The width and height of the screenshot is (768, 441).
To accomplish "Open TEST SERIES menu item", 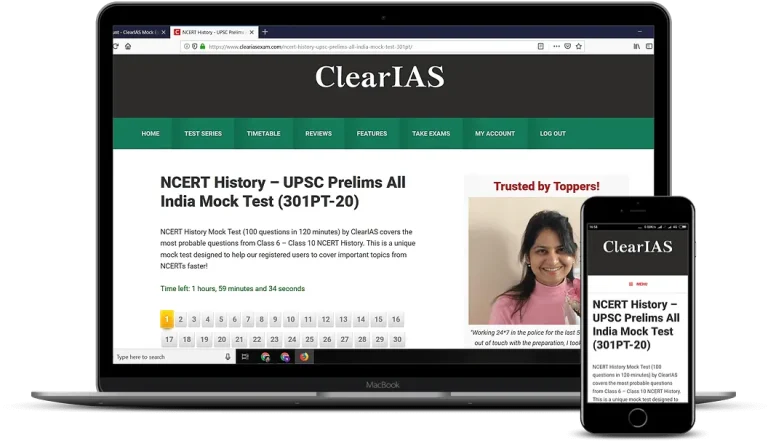I will (203, 133).
